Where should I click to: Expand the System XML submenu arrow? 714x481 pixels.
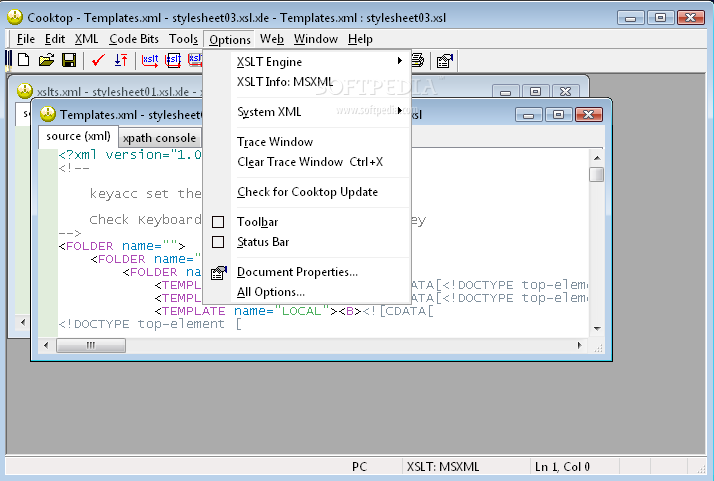[399, 111]
